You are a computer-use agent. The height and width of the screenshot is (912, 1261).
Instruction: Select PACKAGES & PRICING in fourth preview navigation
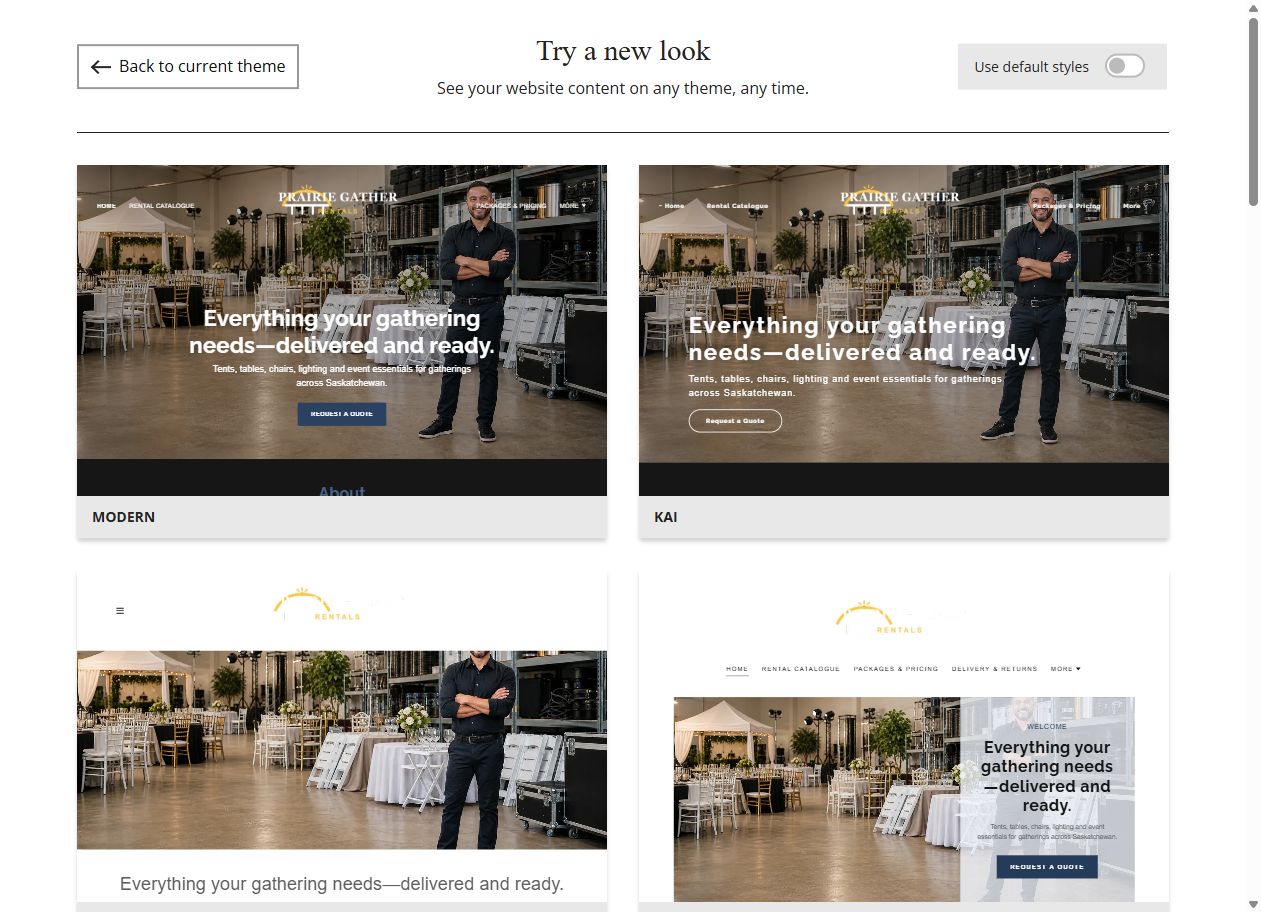(896, 668)
